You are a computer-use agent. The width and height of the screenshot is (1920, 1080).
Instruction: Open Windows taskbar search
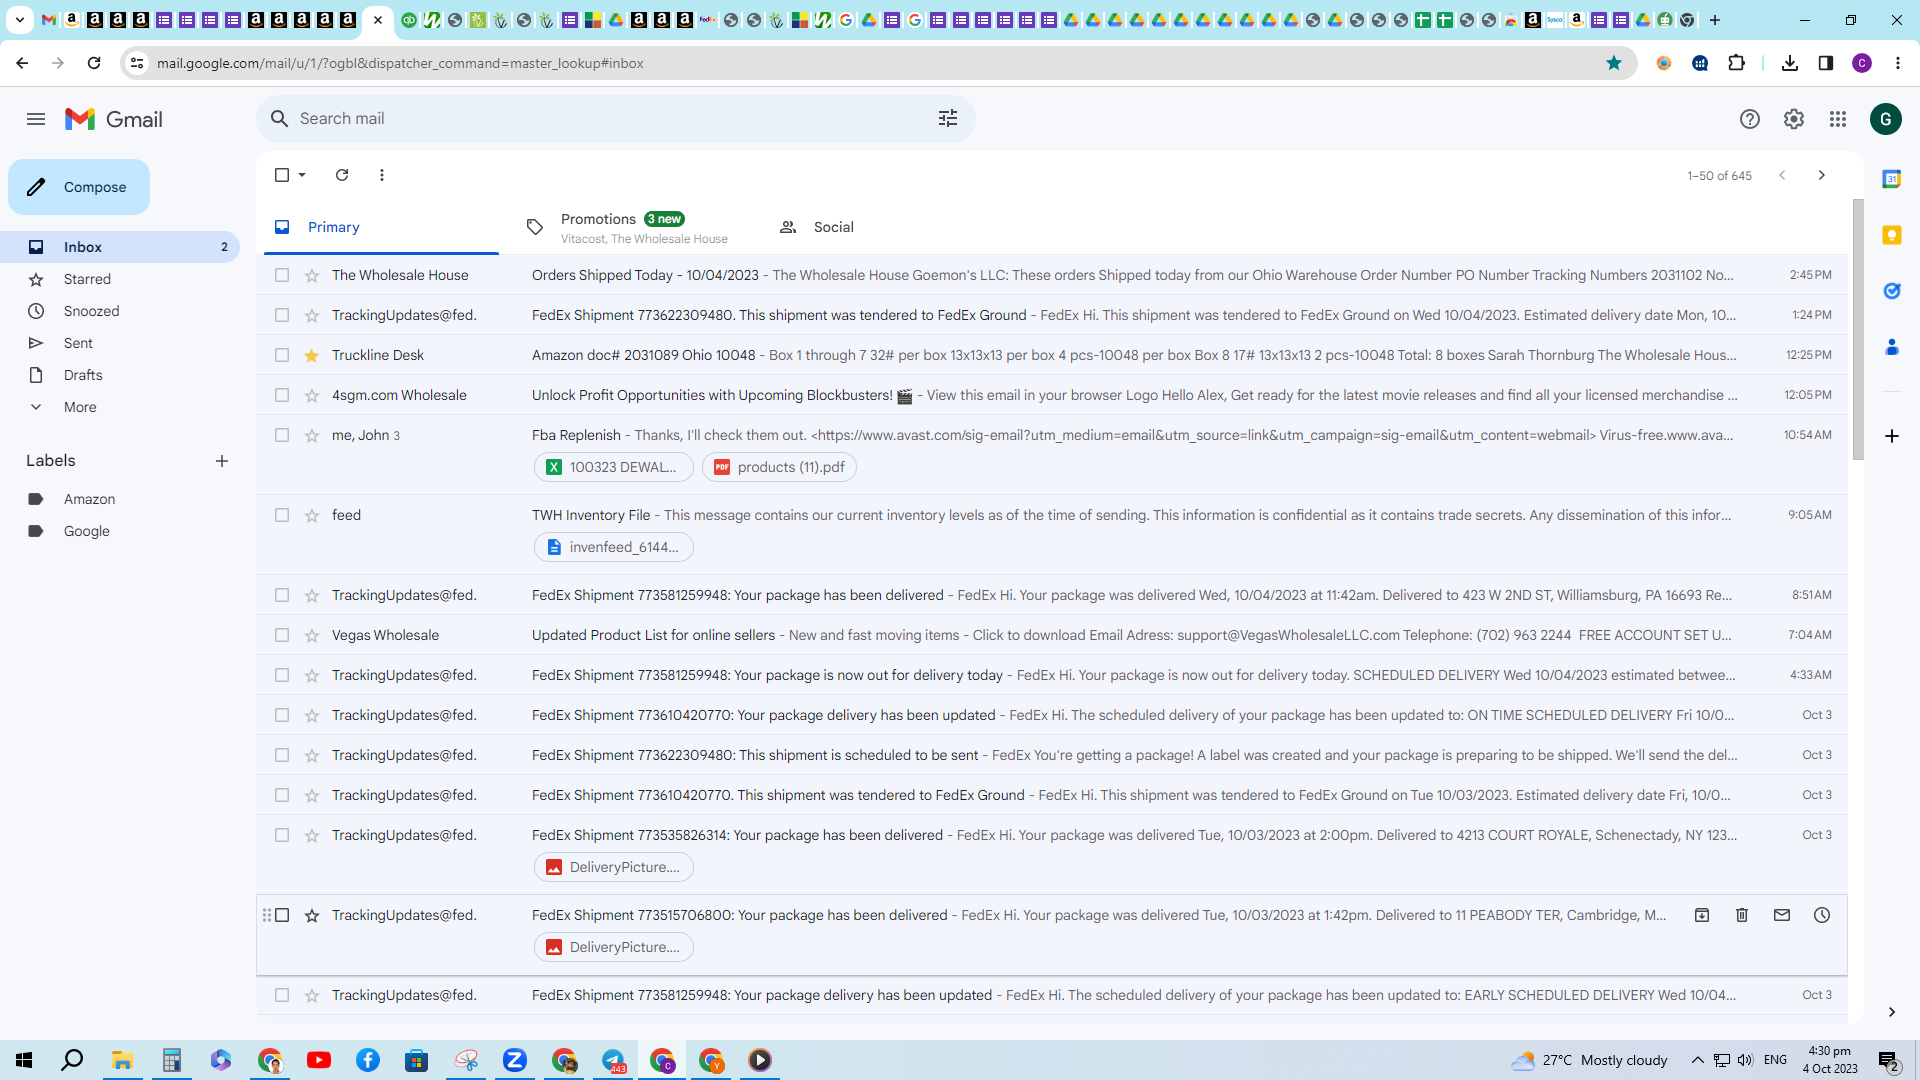[x=72, y=1060]
